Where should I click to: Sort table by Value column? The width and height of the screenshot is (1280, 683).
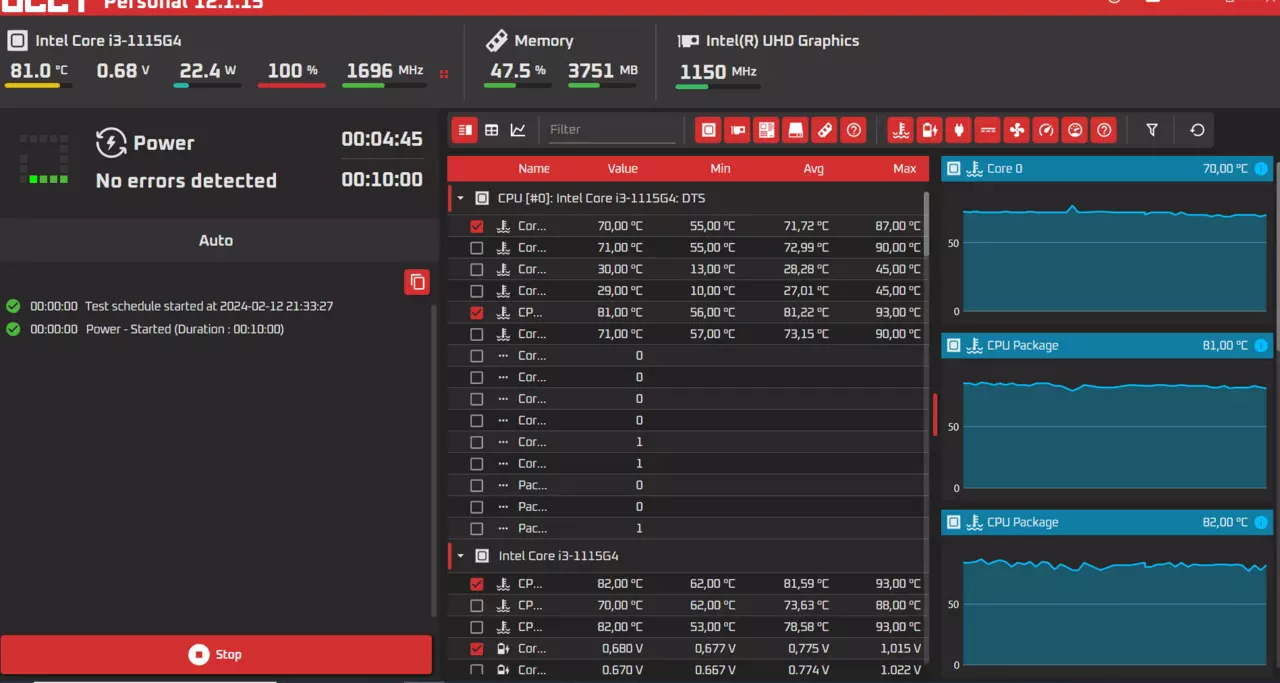622,169
